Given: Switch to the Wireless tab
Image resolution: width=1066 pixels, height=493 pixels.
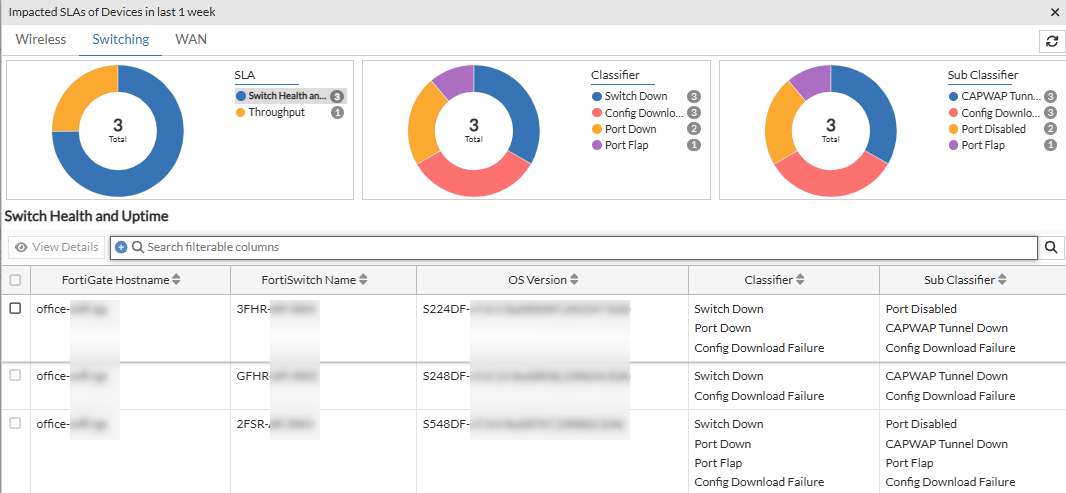Looking at the screenshot, I should (x=41, y=39).
